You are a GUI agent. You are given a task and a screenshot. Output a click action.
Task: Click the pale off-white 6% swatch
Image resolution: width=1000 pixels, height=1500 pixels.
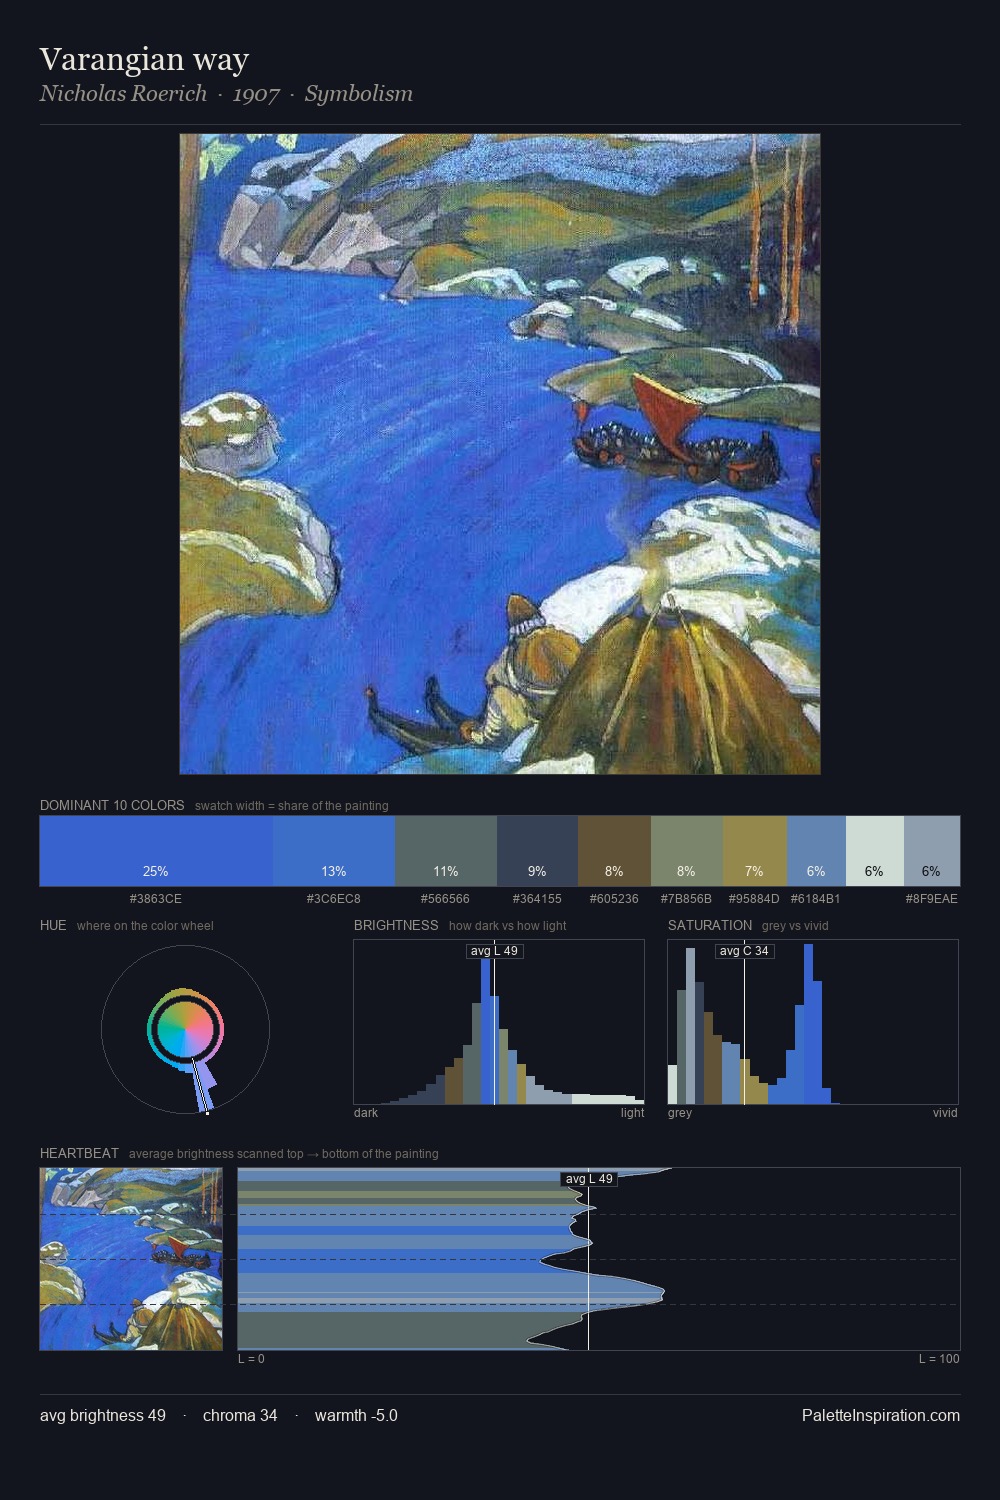pos(874,851)
